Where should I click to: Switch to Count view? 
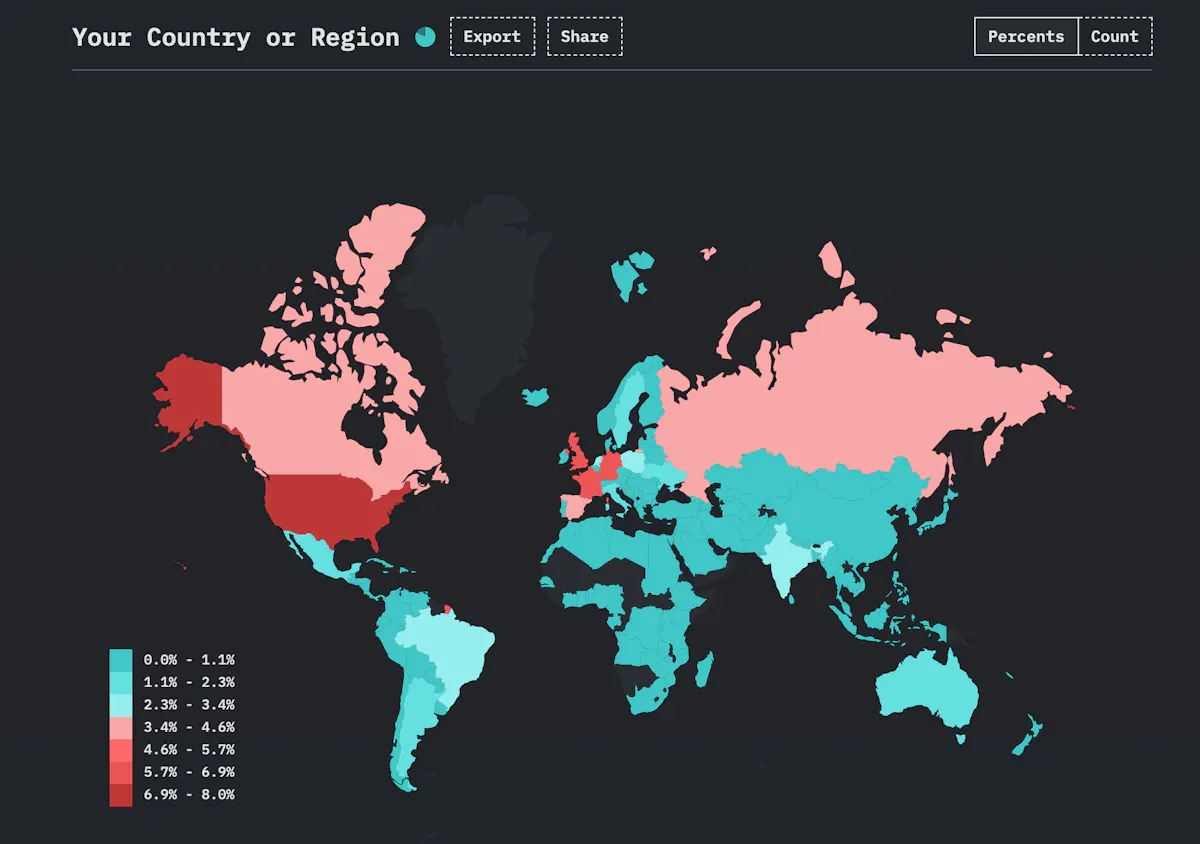coord(1114,37)
